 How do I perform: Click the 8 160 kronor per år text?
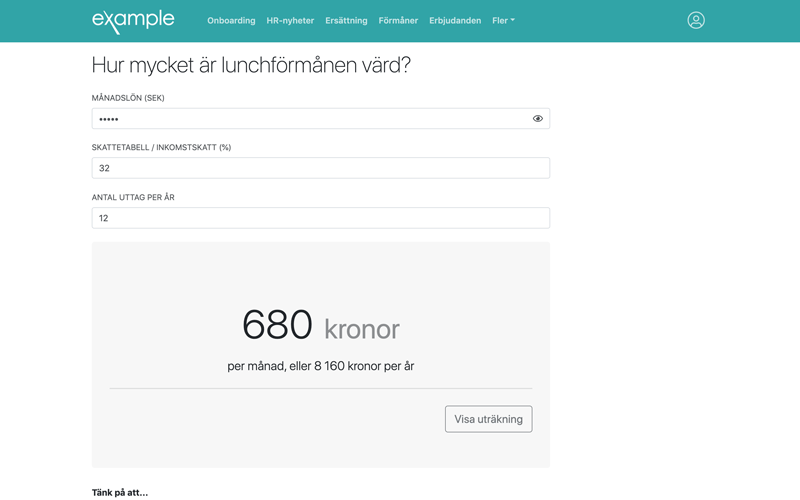click(363, 366)
